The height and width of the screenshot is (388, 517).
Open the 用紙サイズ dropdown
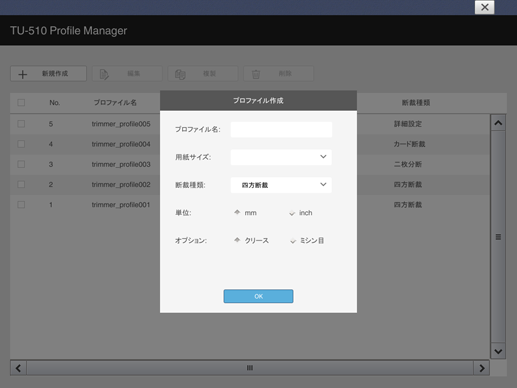(281, 157)
